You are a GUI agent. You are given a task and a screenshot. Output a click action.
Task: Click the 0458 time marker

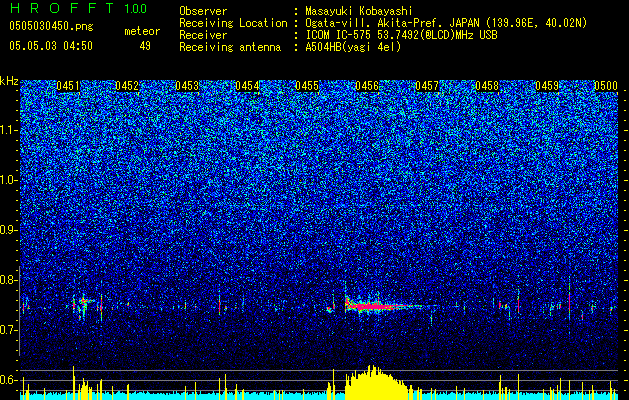(487, 86)
